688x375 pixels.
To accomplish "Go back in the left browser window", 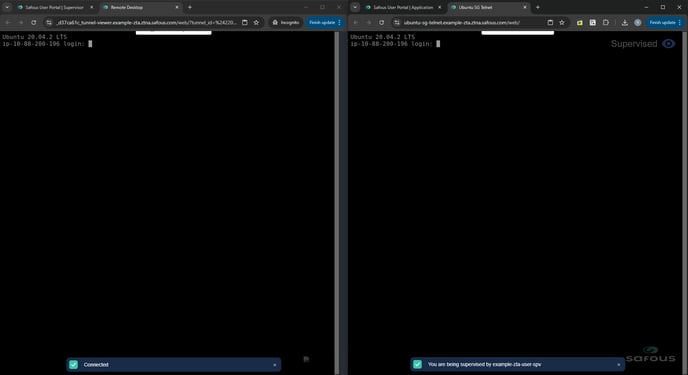I will [x=8, y=22].
